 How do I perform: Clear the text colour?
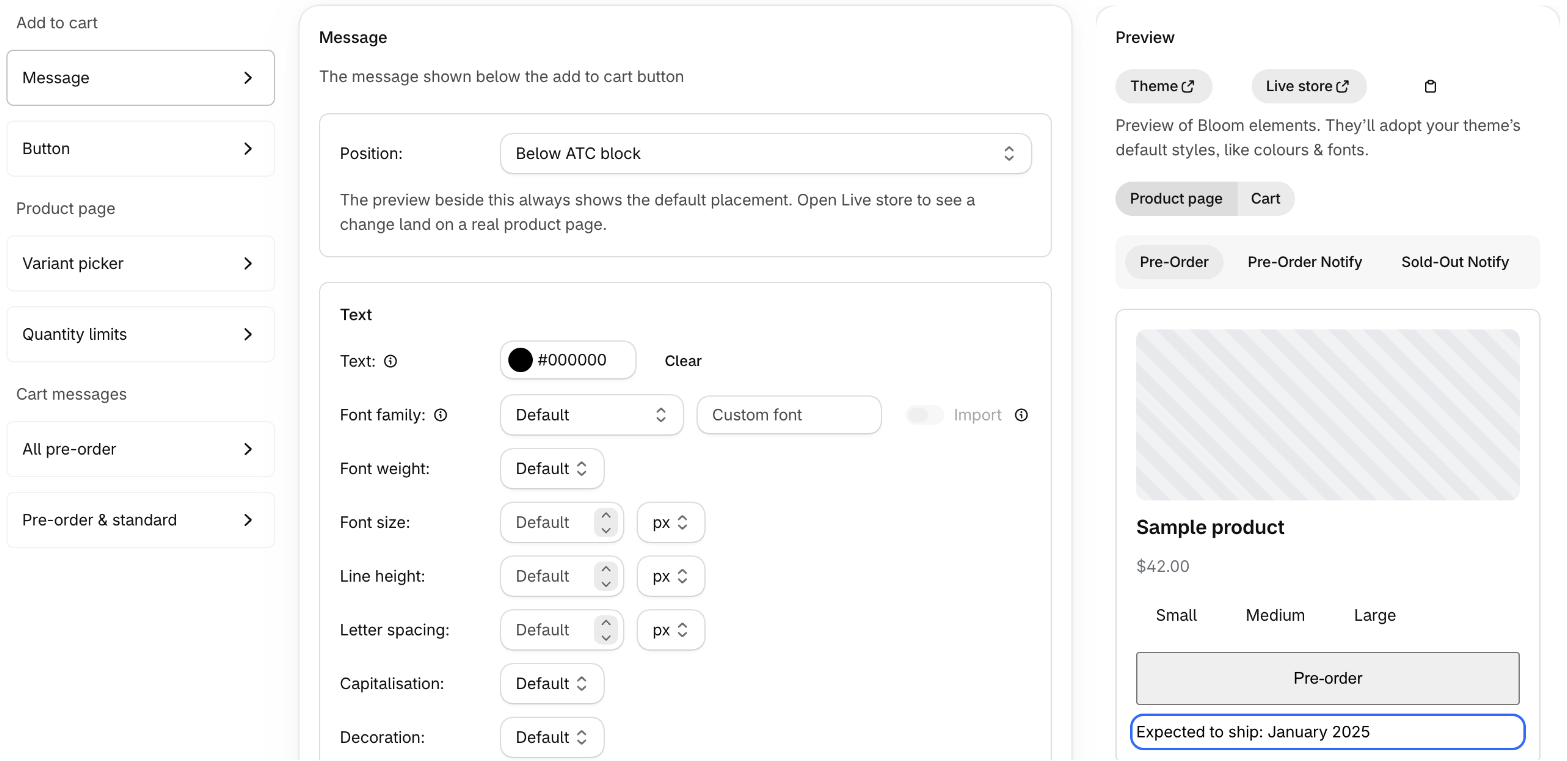point(683,361)
